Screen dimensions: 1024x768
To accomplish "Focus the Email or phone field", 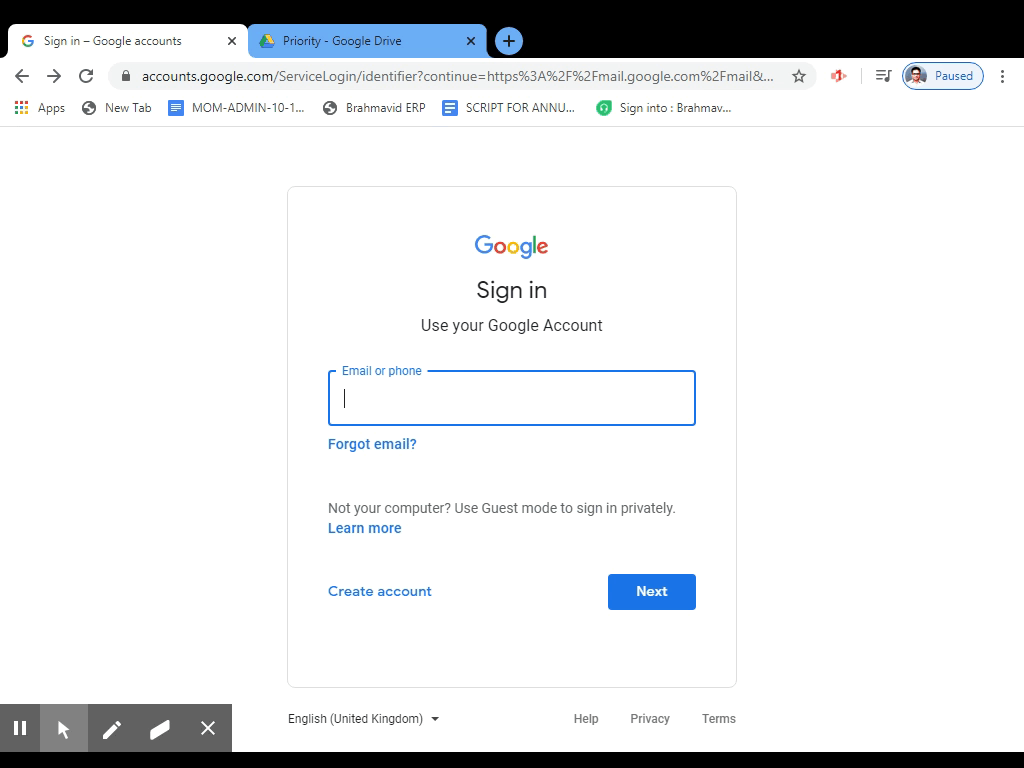I will point(511,398).
